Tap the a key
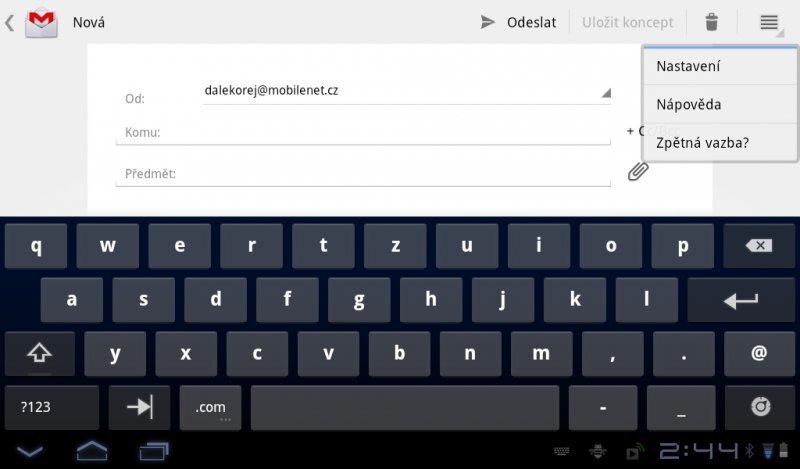 [71, 300]
